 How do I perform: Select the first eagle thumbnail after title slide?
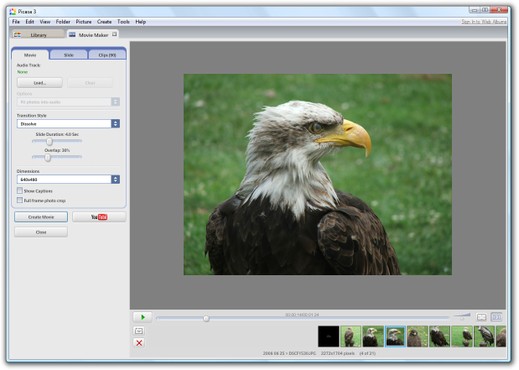[351, 336]
